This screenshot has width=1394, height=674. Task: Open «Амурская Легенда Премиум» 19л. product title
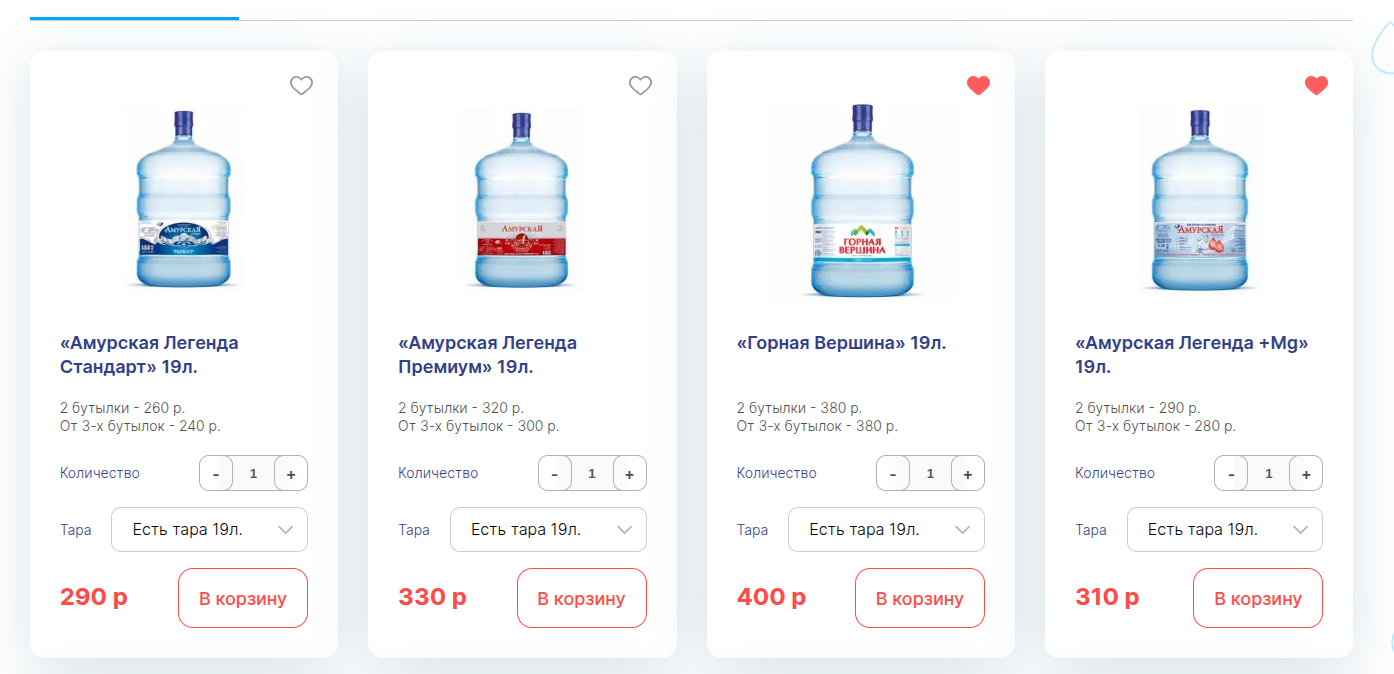click(x=487, y=355)
